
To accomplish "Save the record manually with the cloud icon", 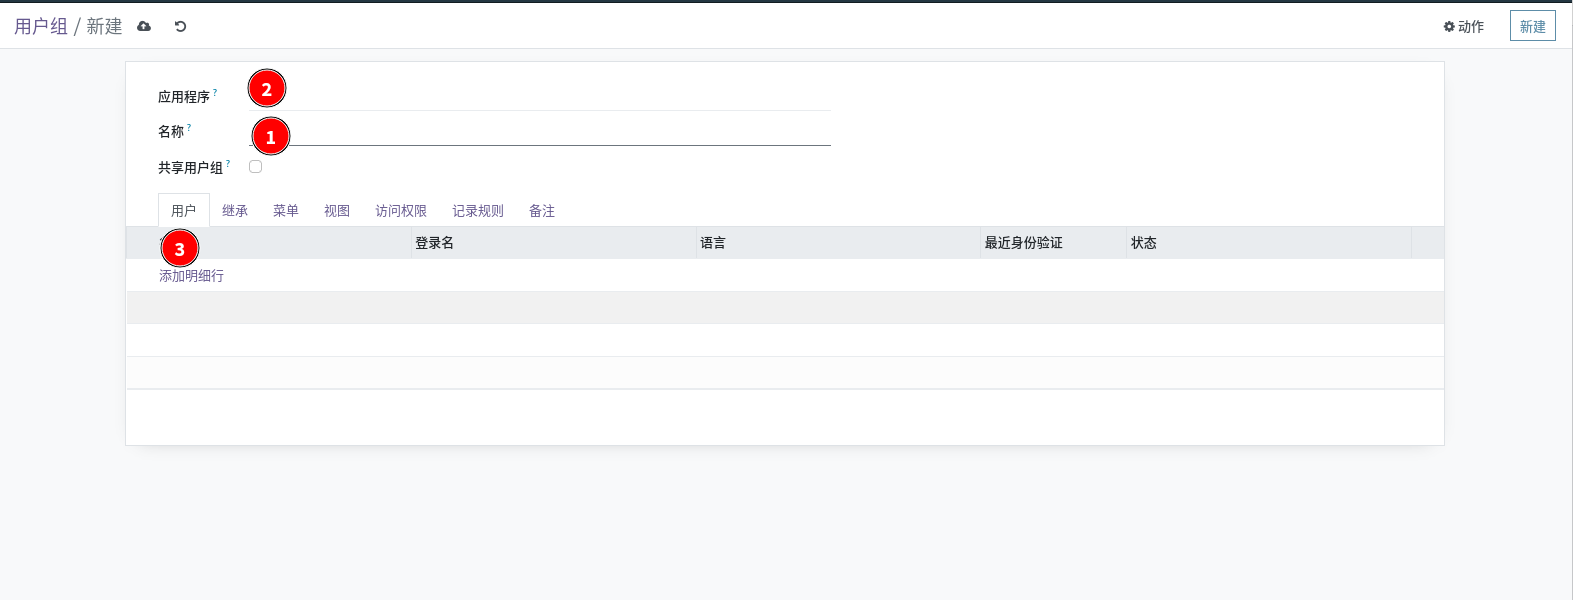I will [144, 26].
